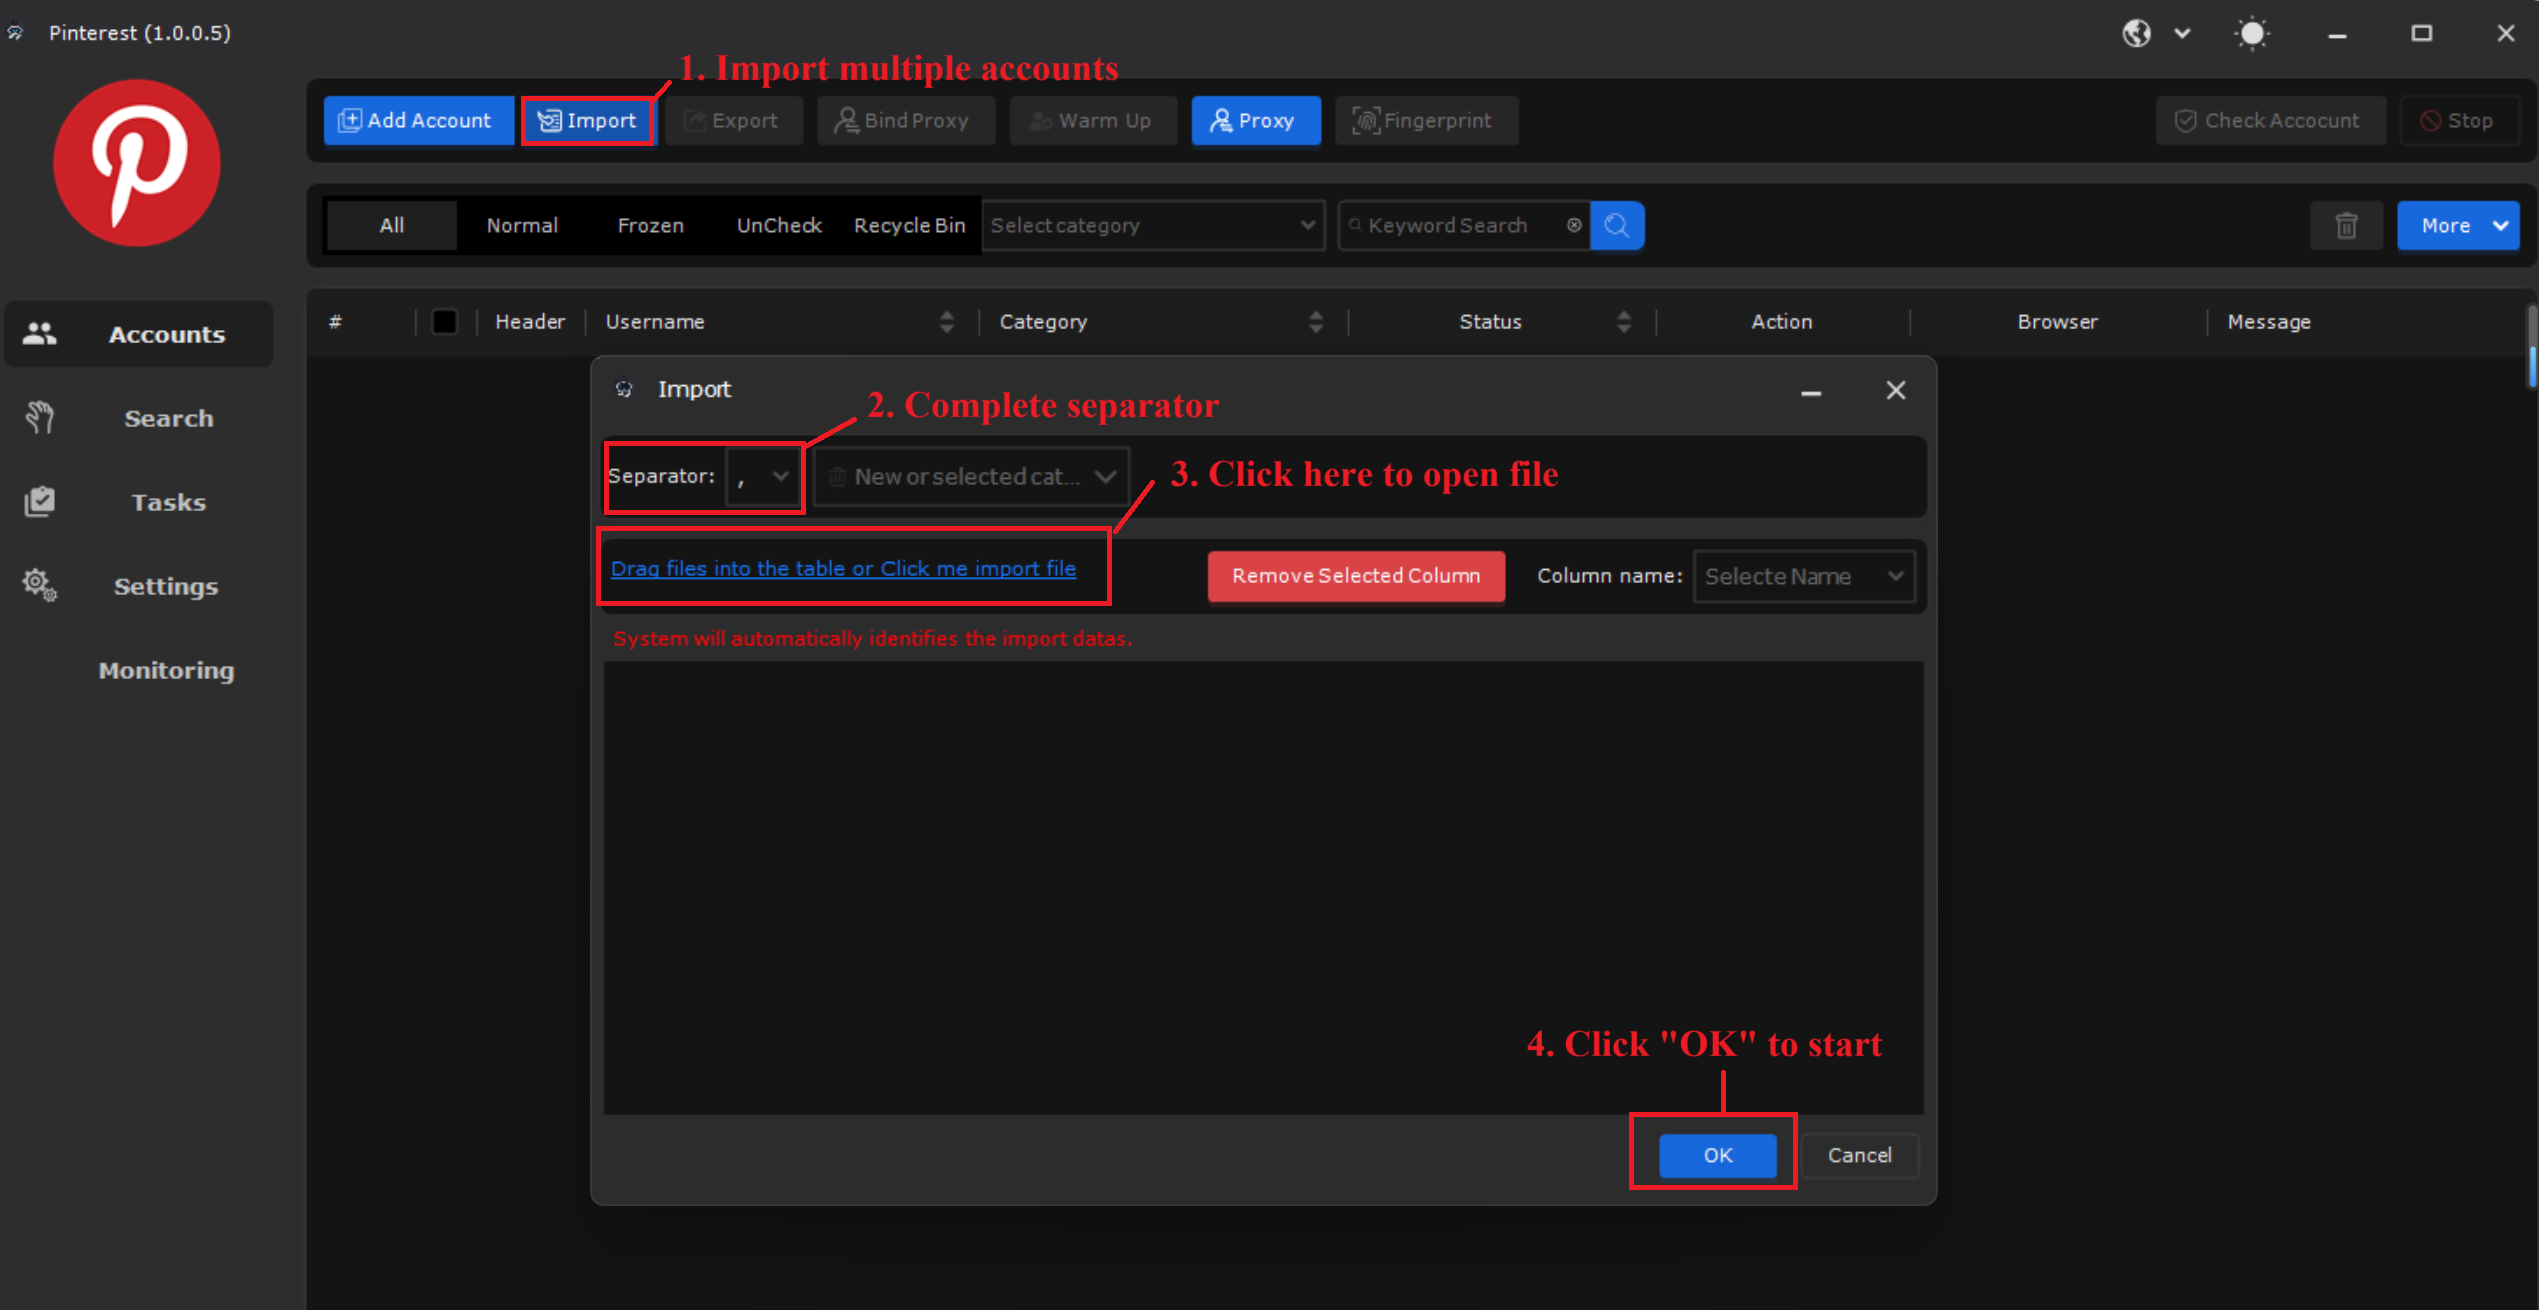Open the Settings sidebar section
The width and height of the screenshot is (2539, 1310).
tap(139, 586)
